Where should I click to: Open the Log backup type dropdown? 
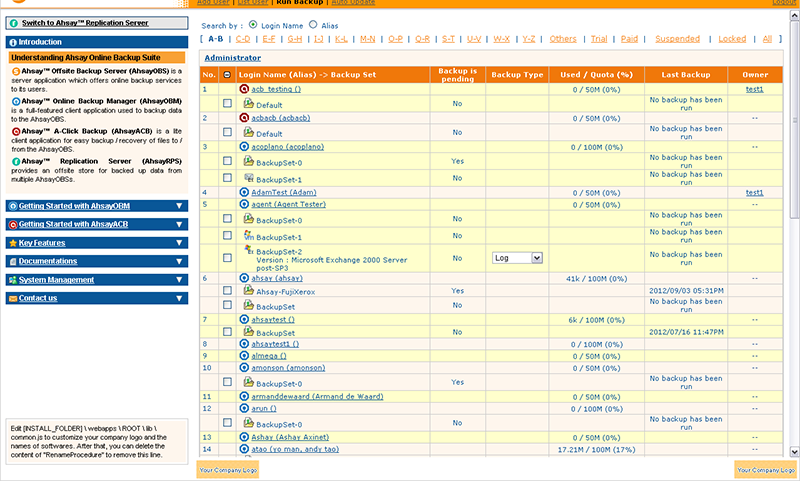pyautogui.click(x=517, y=258)
